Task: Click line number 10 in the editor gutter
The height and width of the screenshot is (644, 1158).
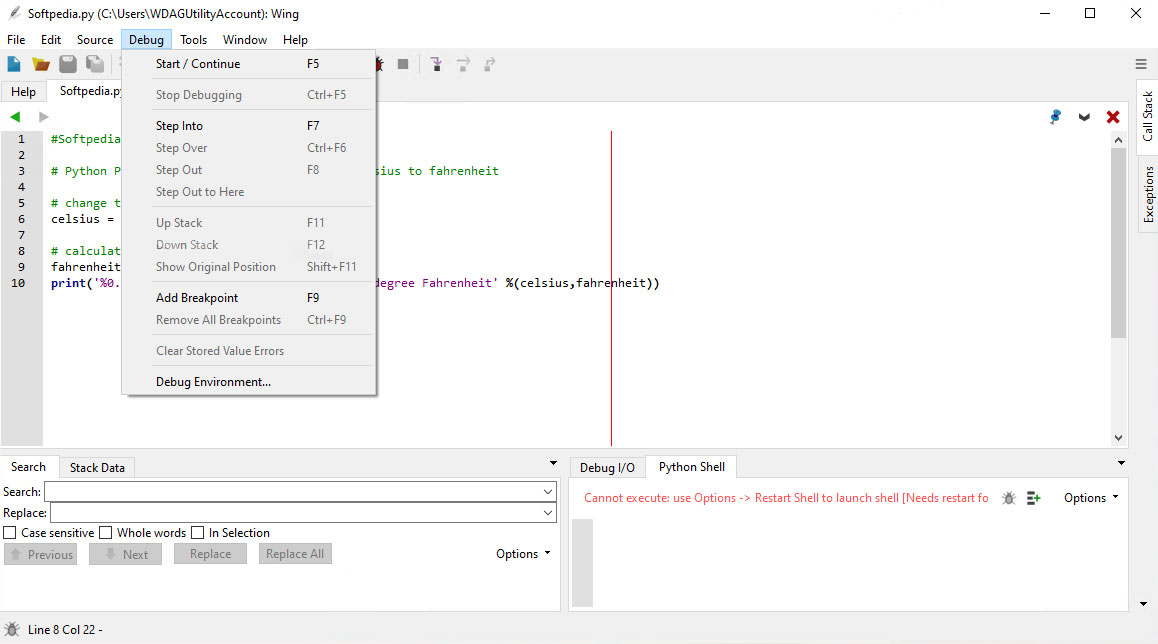Action: (18, 283)
